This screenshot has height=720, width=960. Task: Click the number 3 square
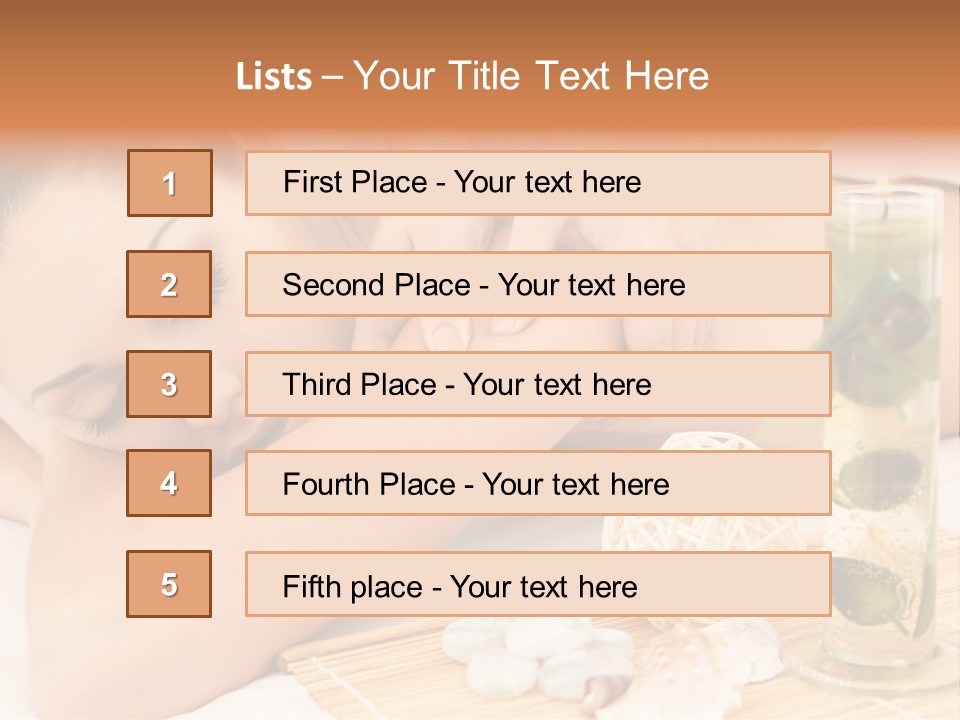pyautogui.click(x=169, y=384)
